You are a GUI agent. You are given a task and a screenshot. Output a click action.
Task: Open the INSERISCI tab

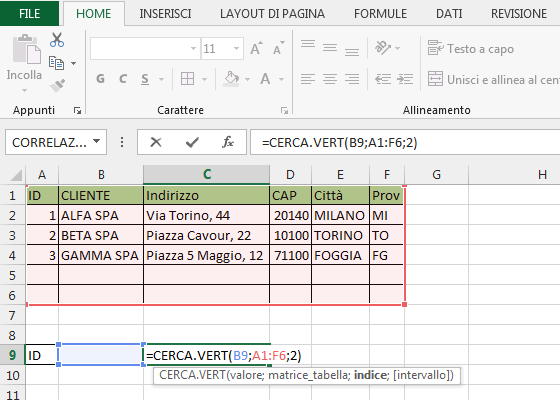coord(165,14)
